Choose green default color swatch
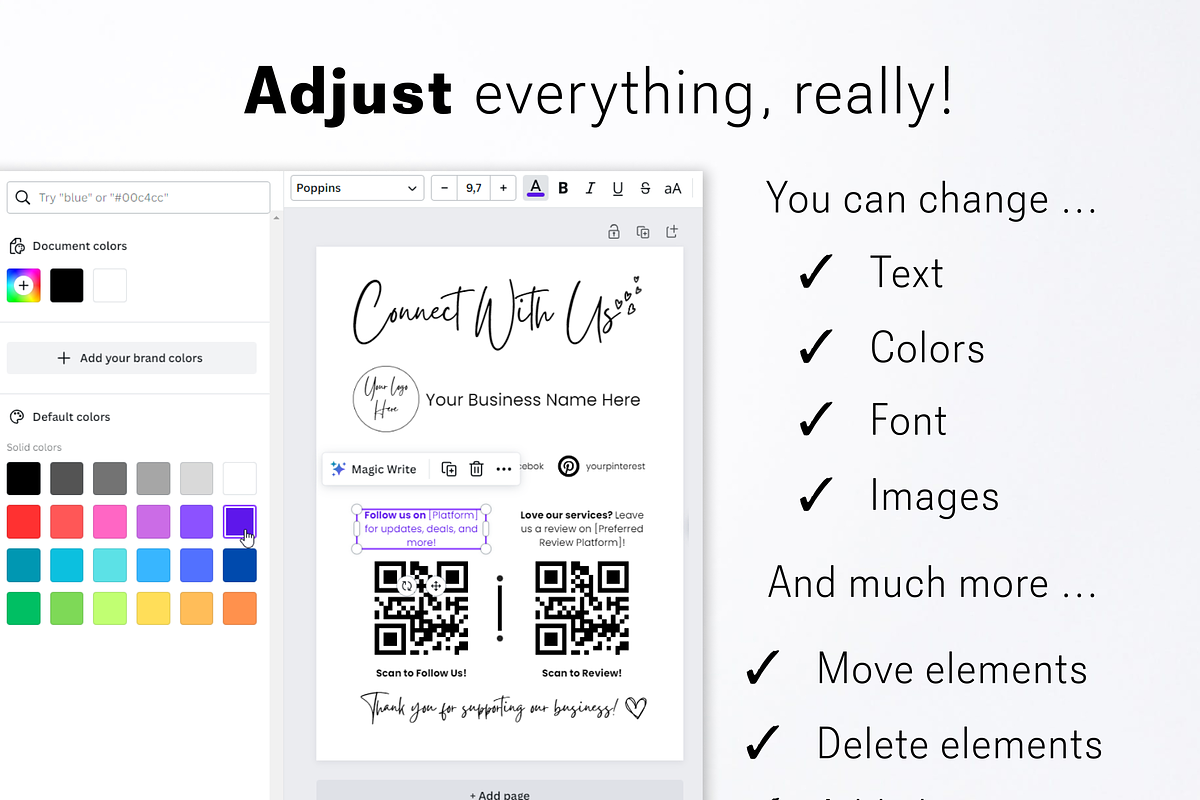Screen dimensions: 1200x800 coord(24,608)
